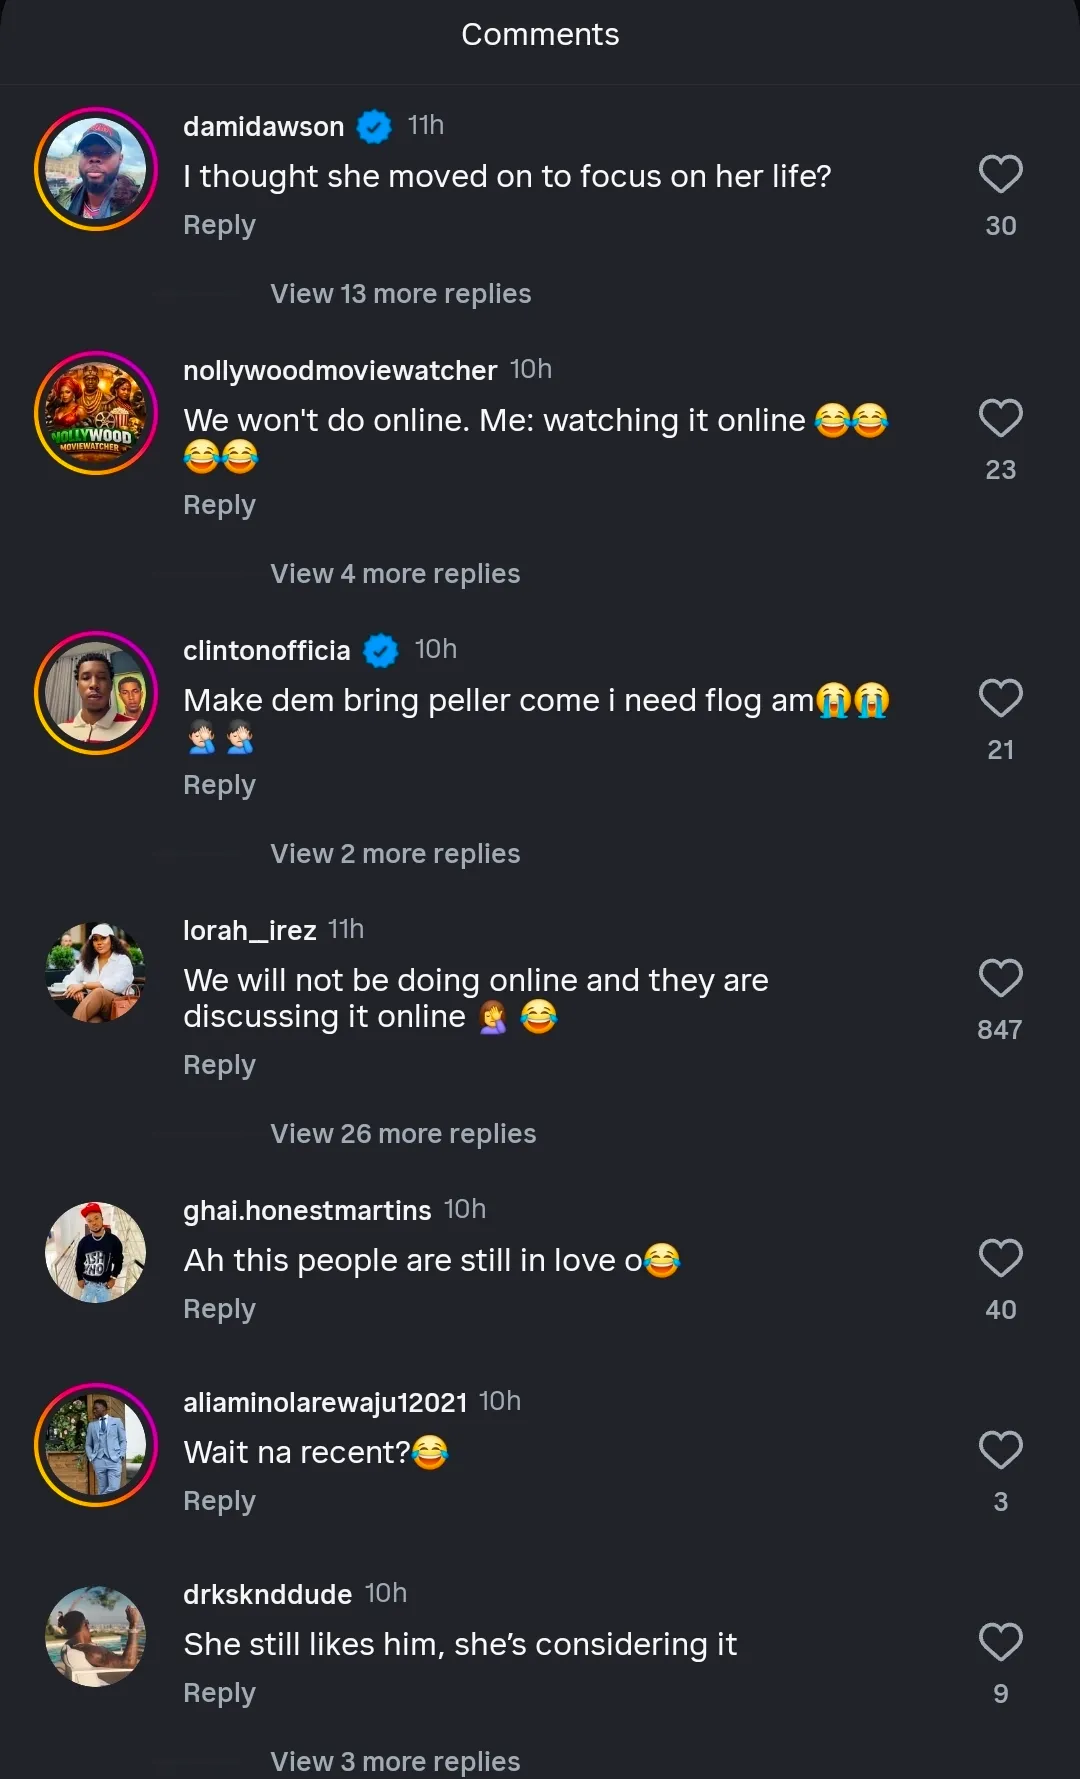The width and height of the screenshot is (1080, 1779).
Task: Like damidawson's comment with the heart
Action: coord(1000,175)
